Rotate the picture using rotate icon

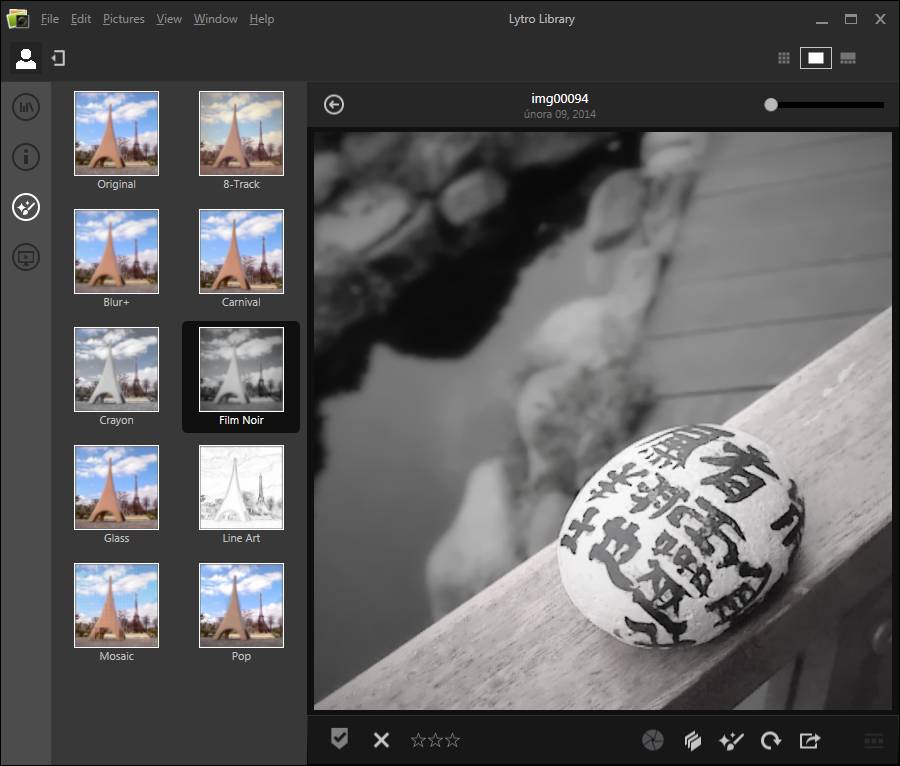pos(770,740)
